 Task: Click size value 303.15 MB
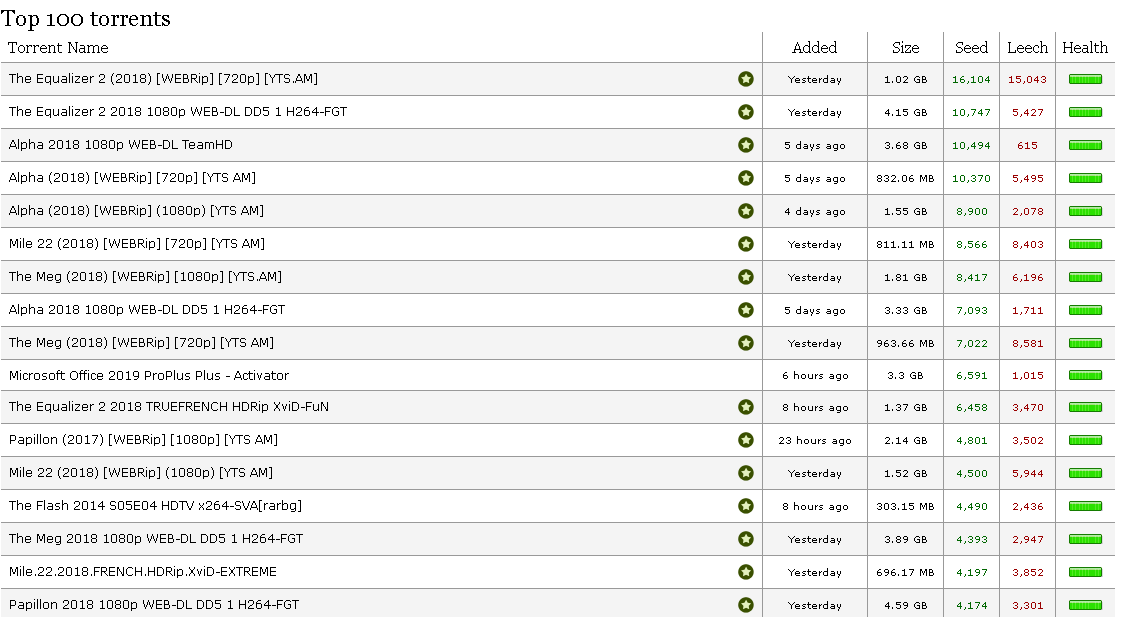pyautogui.click(x=905, y=507)
